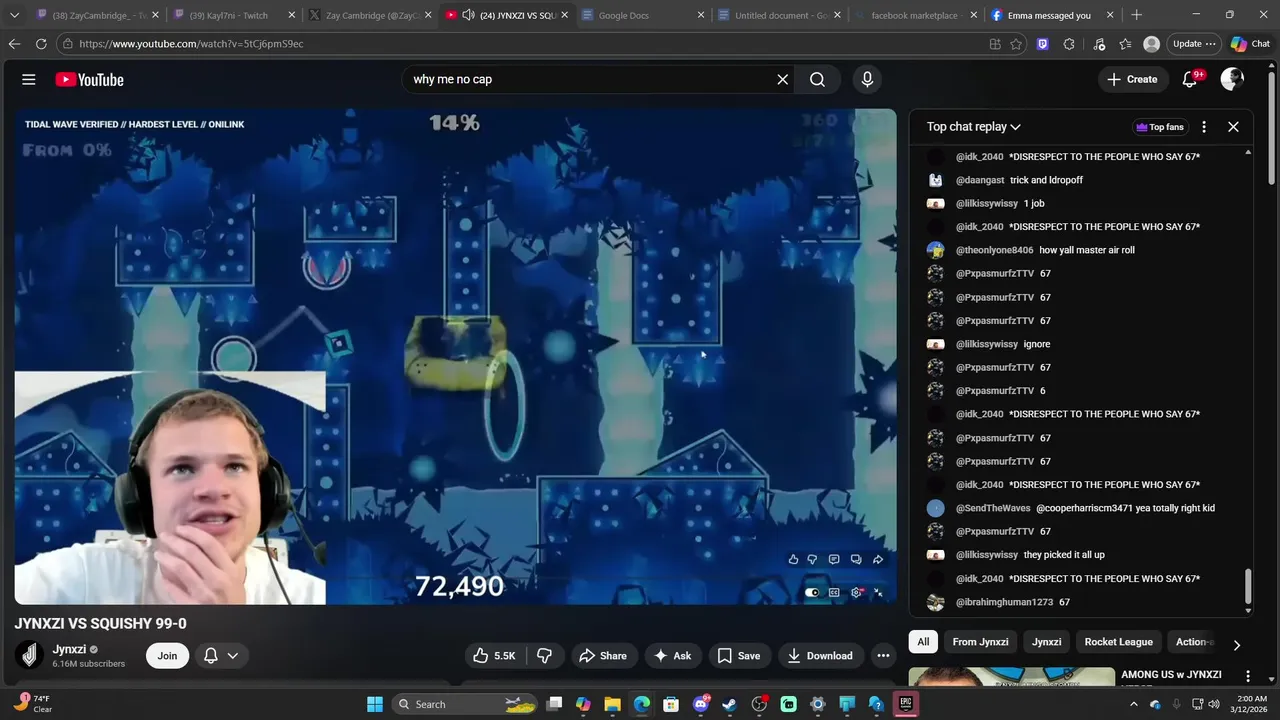The width and height of the screenshot is (1280, 720).
Task: Switch to facebook marketplace tab
Action: point(914,15)
